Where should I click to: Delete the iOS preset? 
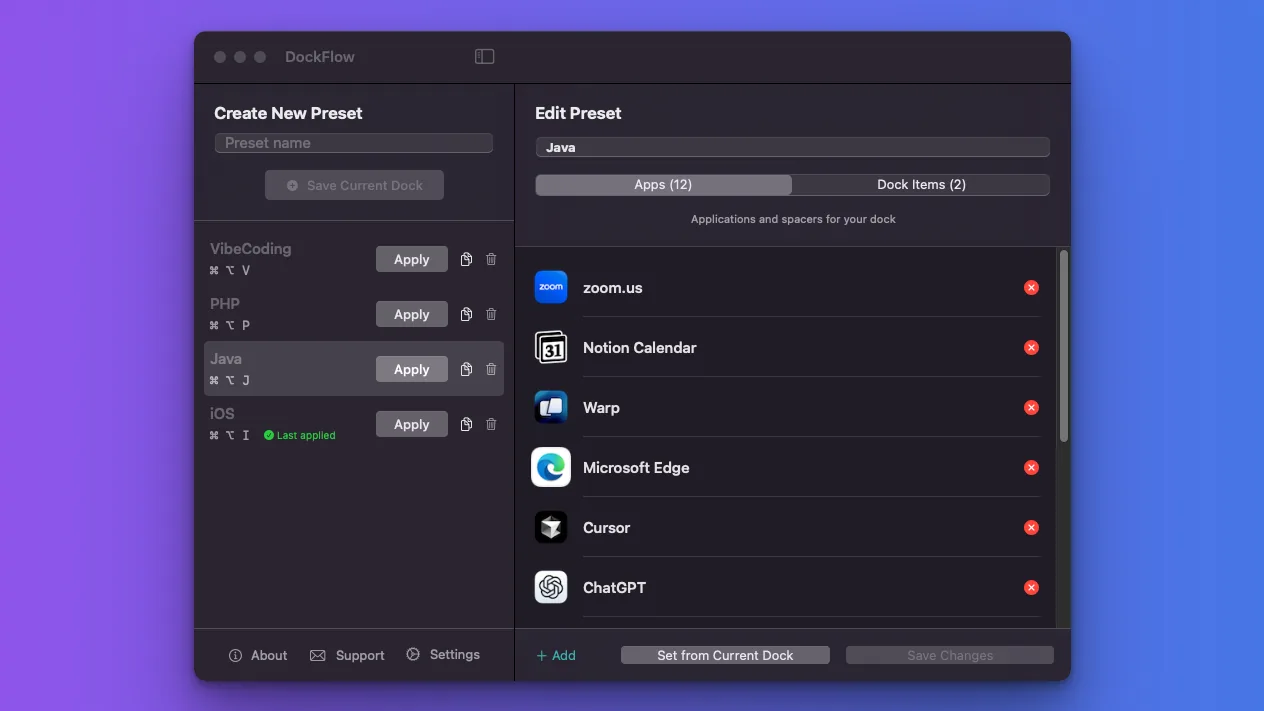(491, 424)
